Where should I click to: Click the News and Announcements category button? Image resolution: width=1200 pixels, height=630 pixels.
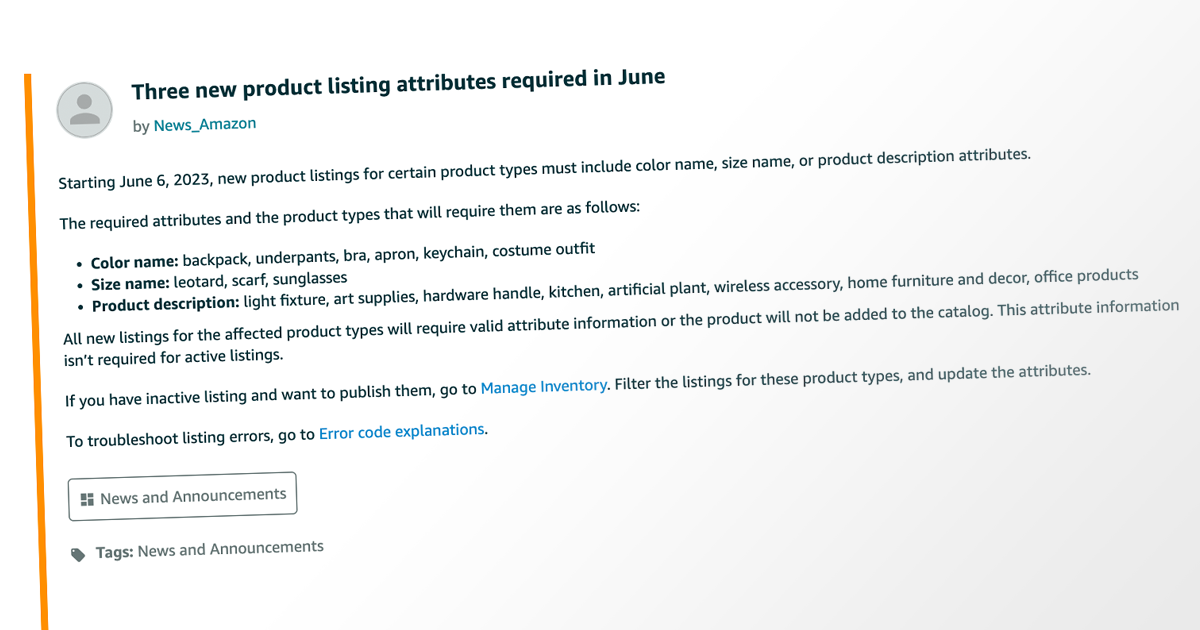coord(182,493)
